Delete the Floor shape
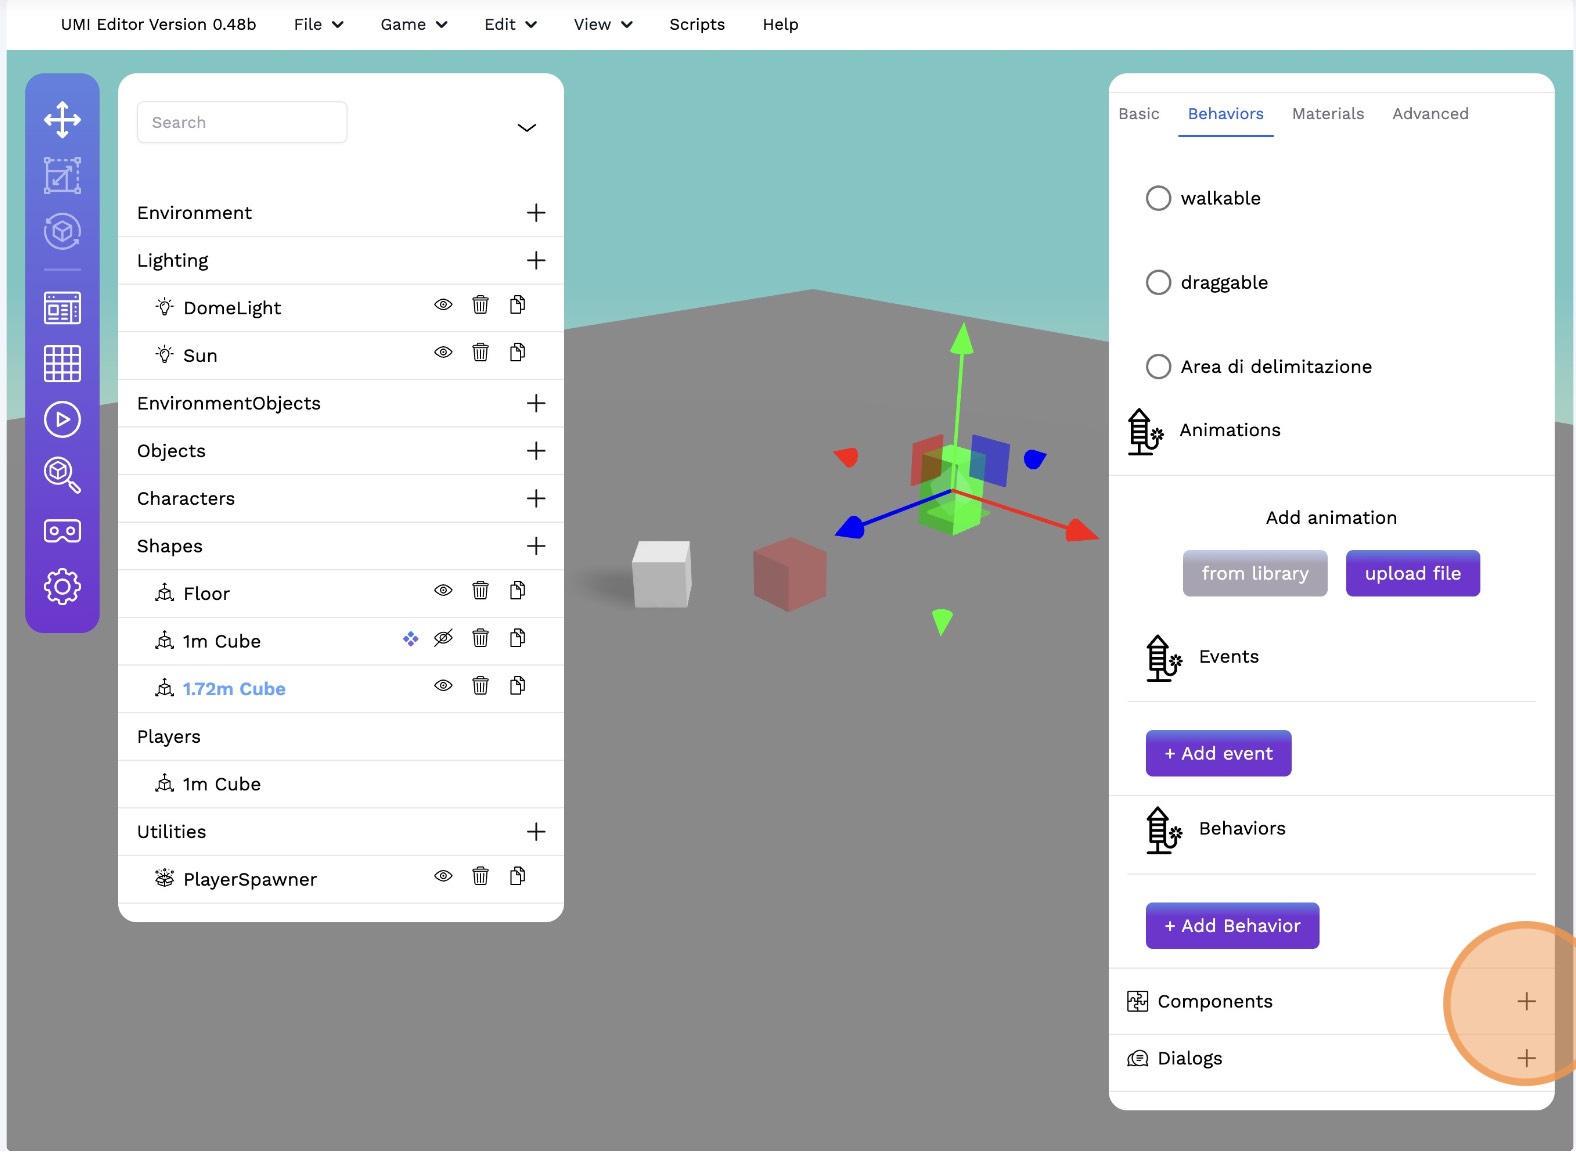Viewport: 1576px width, 1154px height. (x=480, y=591)
